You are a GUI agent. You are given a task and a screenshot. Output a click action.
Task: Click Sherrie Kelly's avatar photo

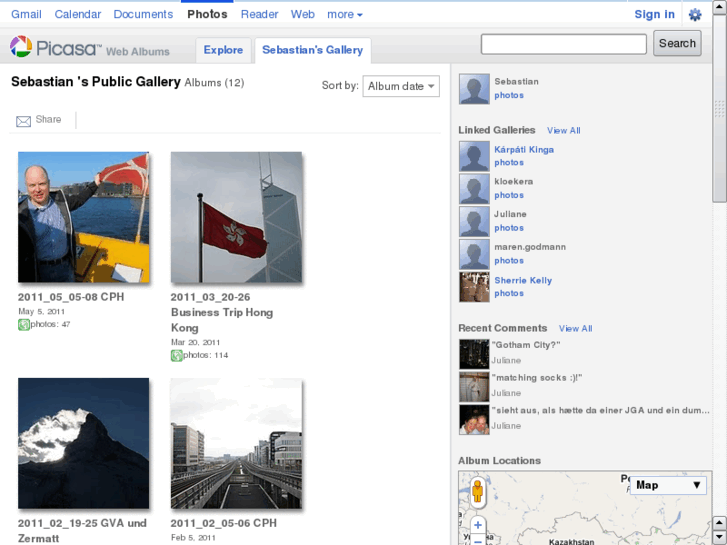(474, 287)
